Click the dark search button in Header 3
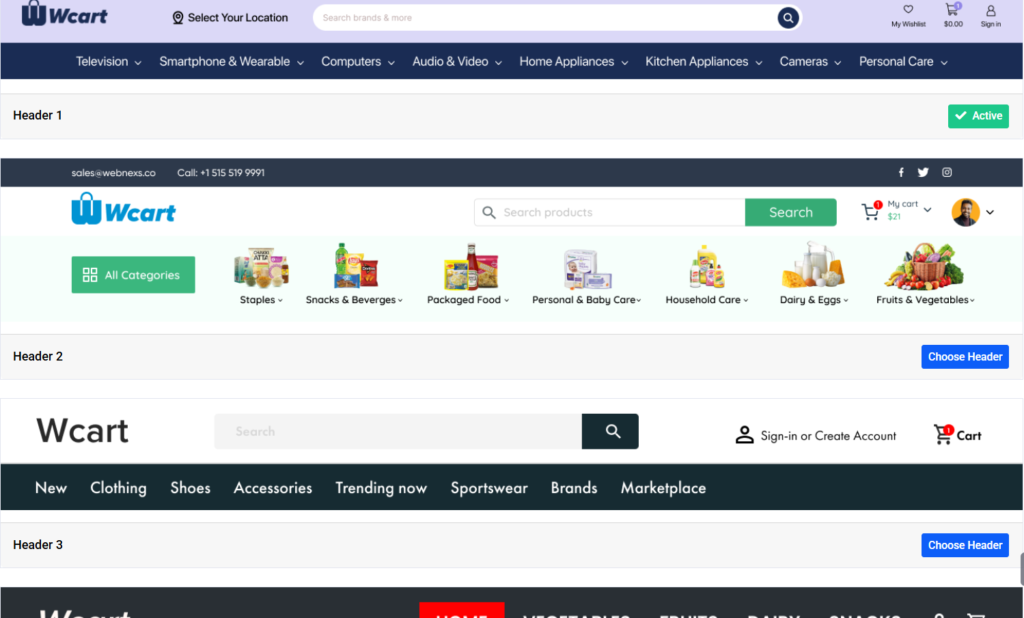 coord(610,431)
